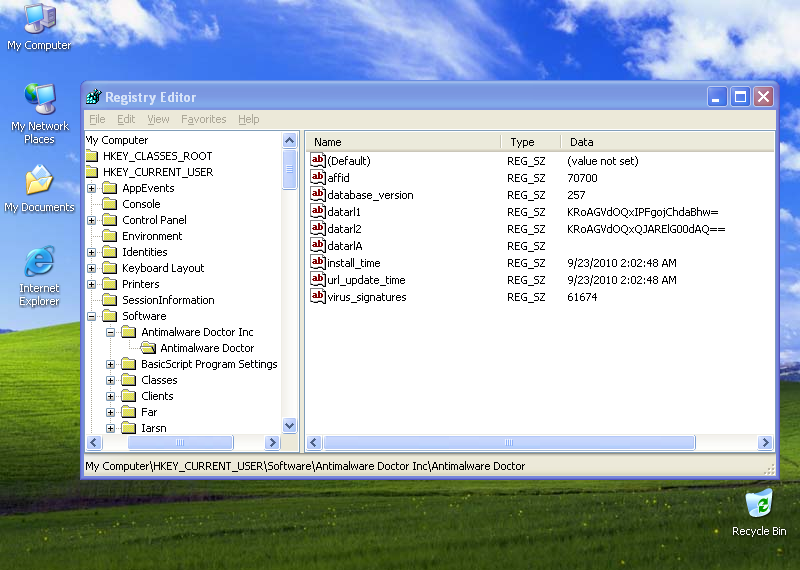Click tree pane scroll right arrow

(272, 442)
